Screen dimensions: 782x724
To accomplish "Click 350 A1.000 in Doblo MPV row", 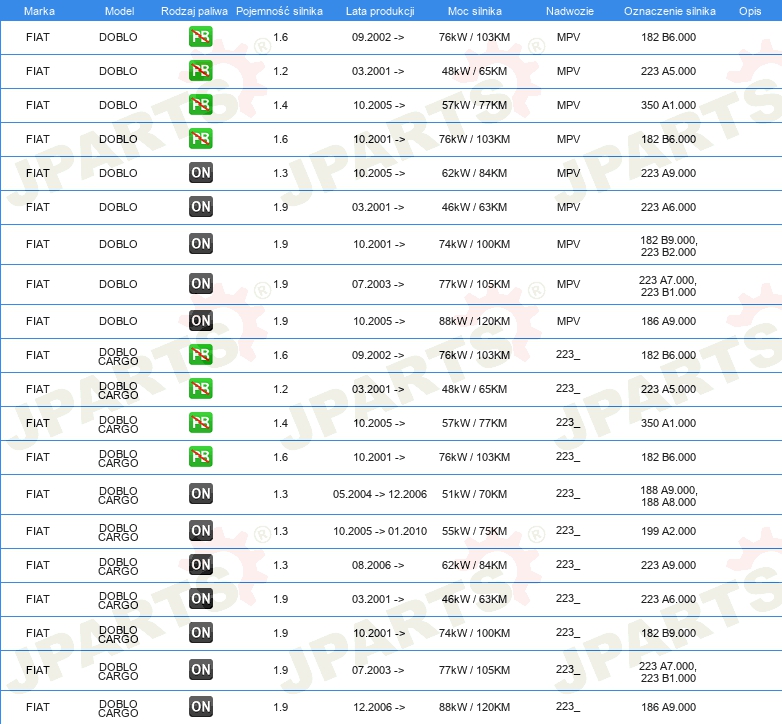I will [668, 105].
